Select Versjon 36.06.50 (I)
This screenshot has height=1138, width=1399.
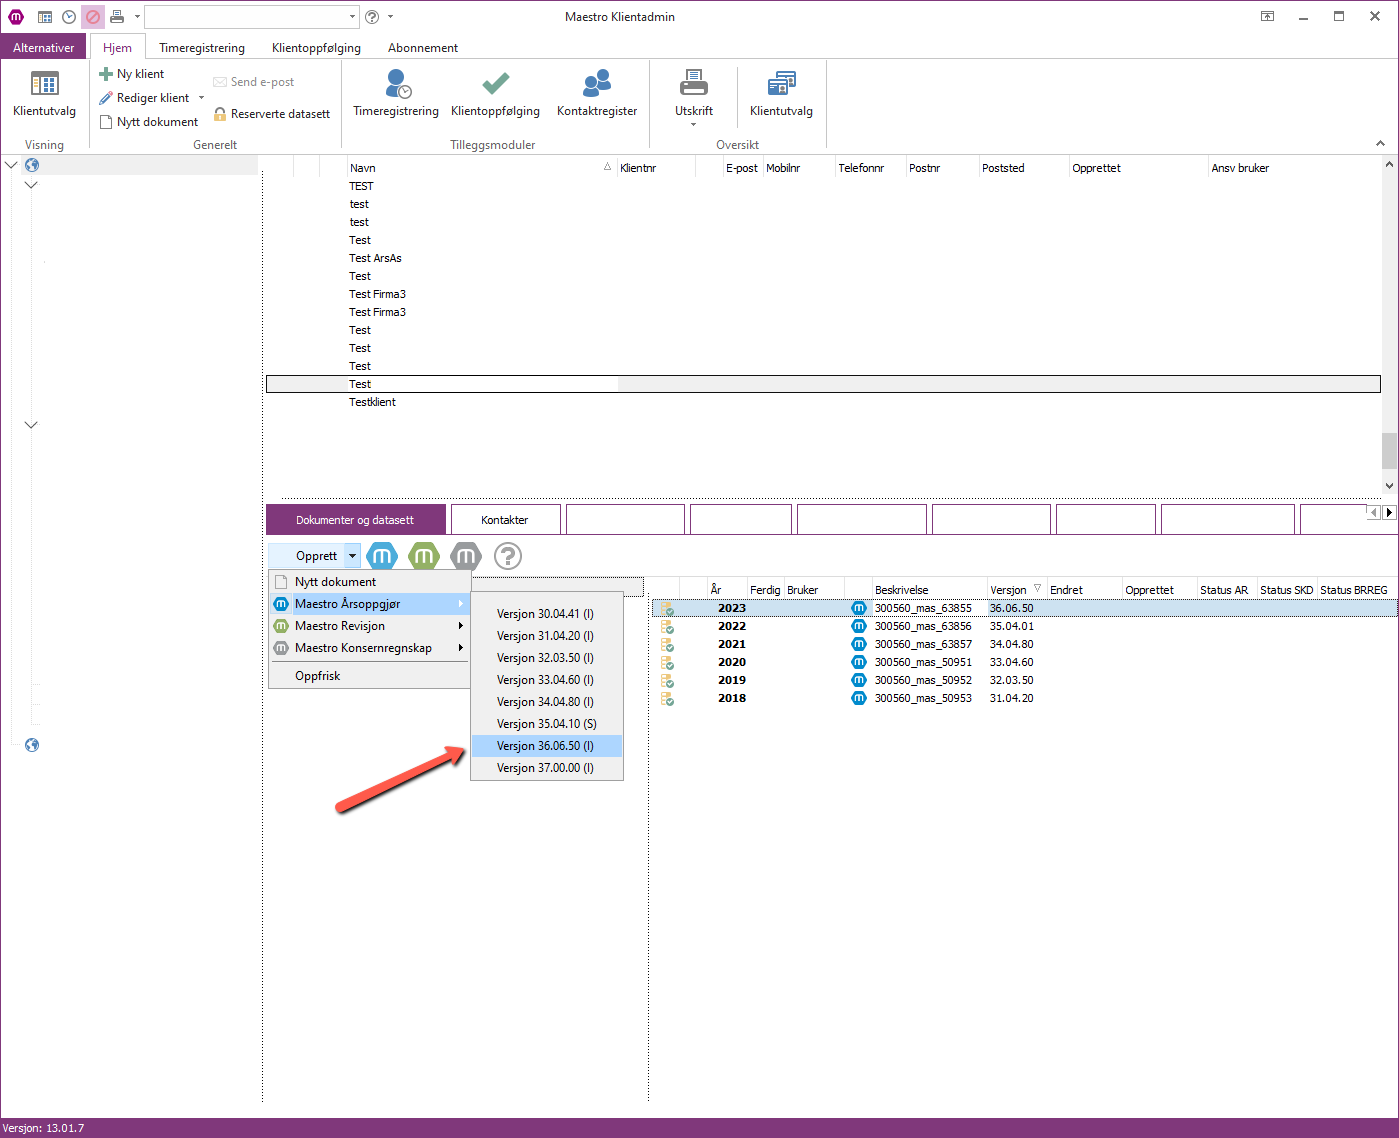[x=547, y=746]
